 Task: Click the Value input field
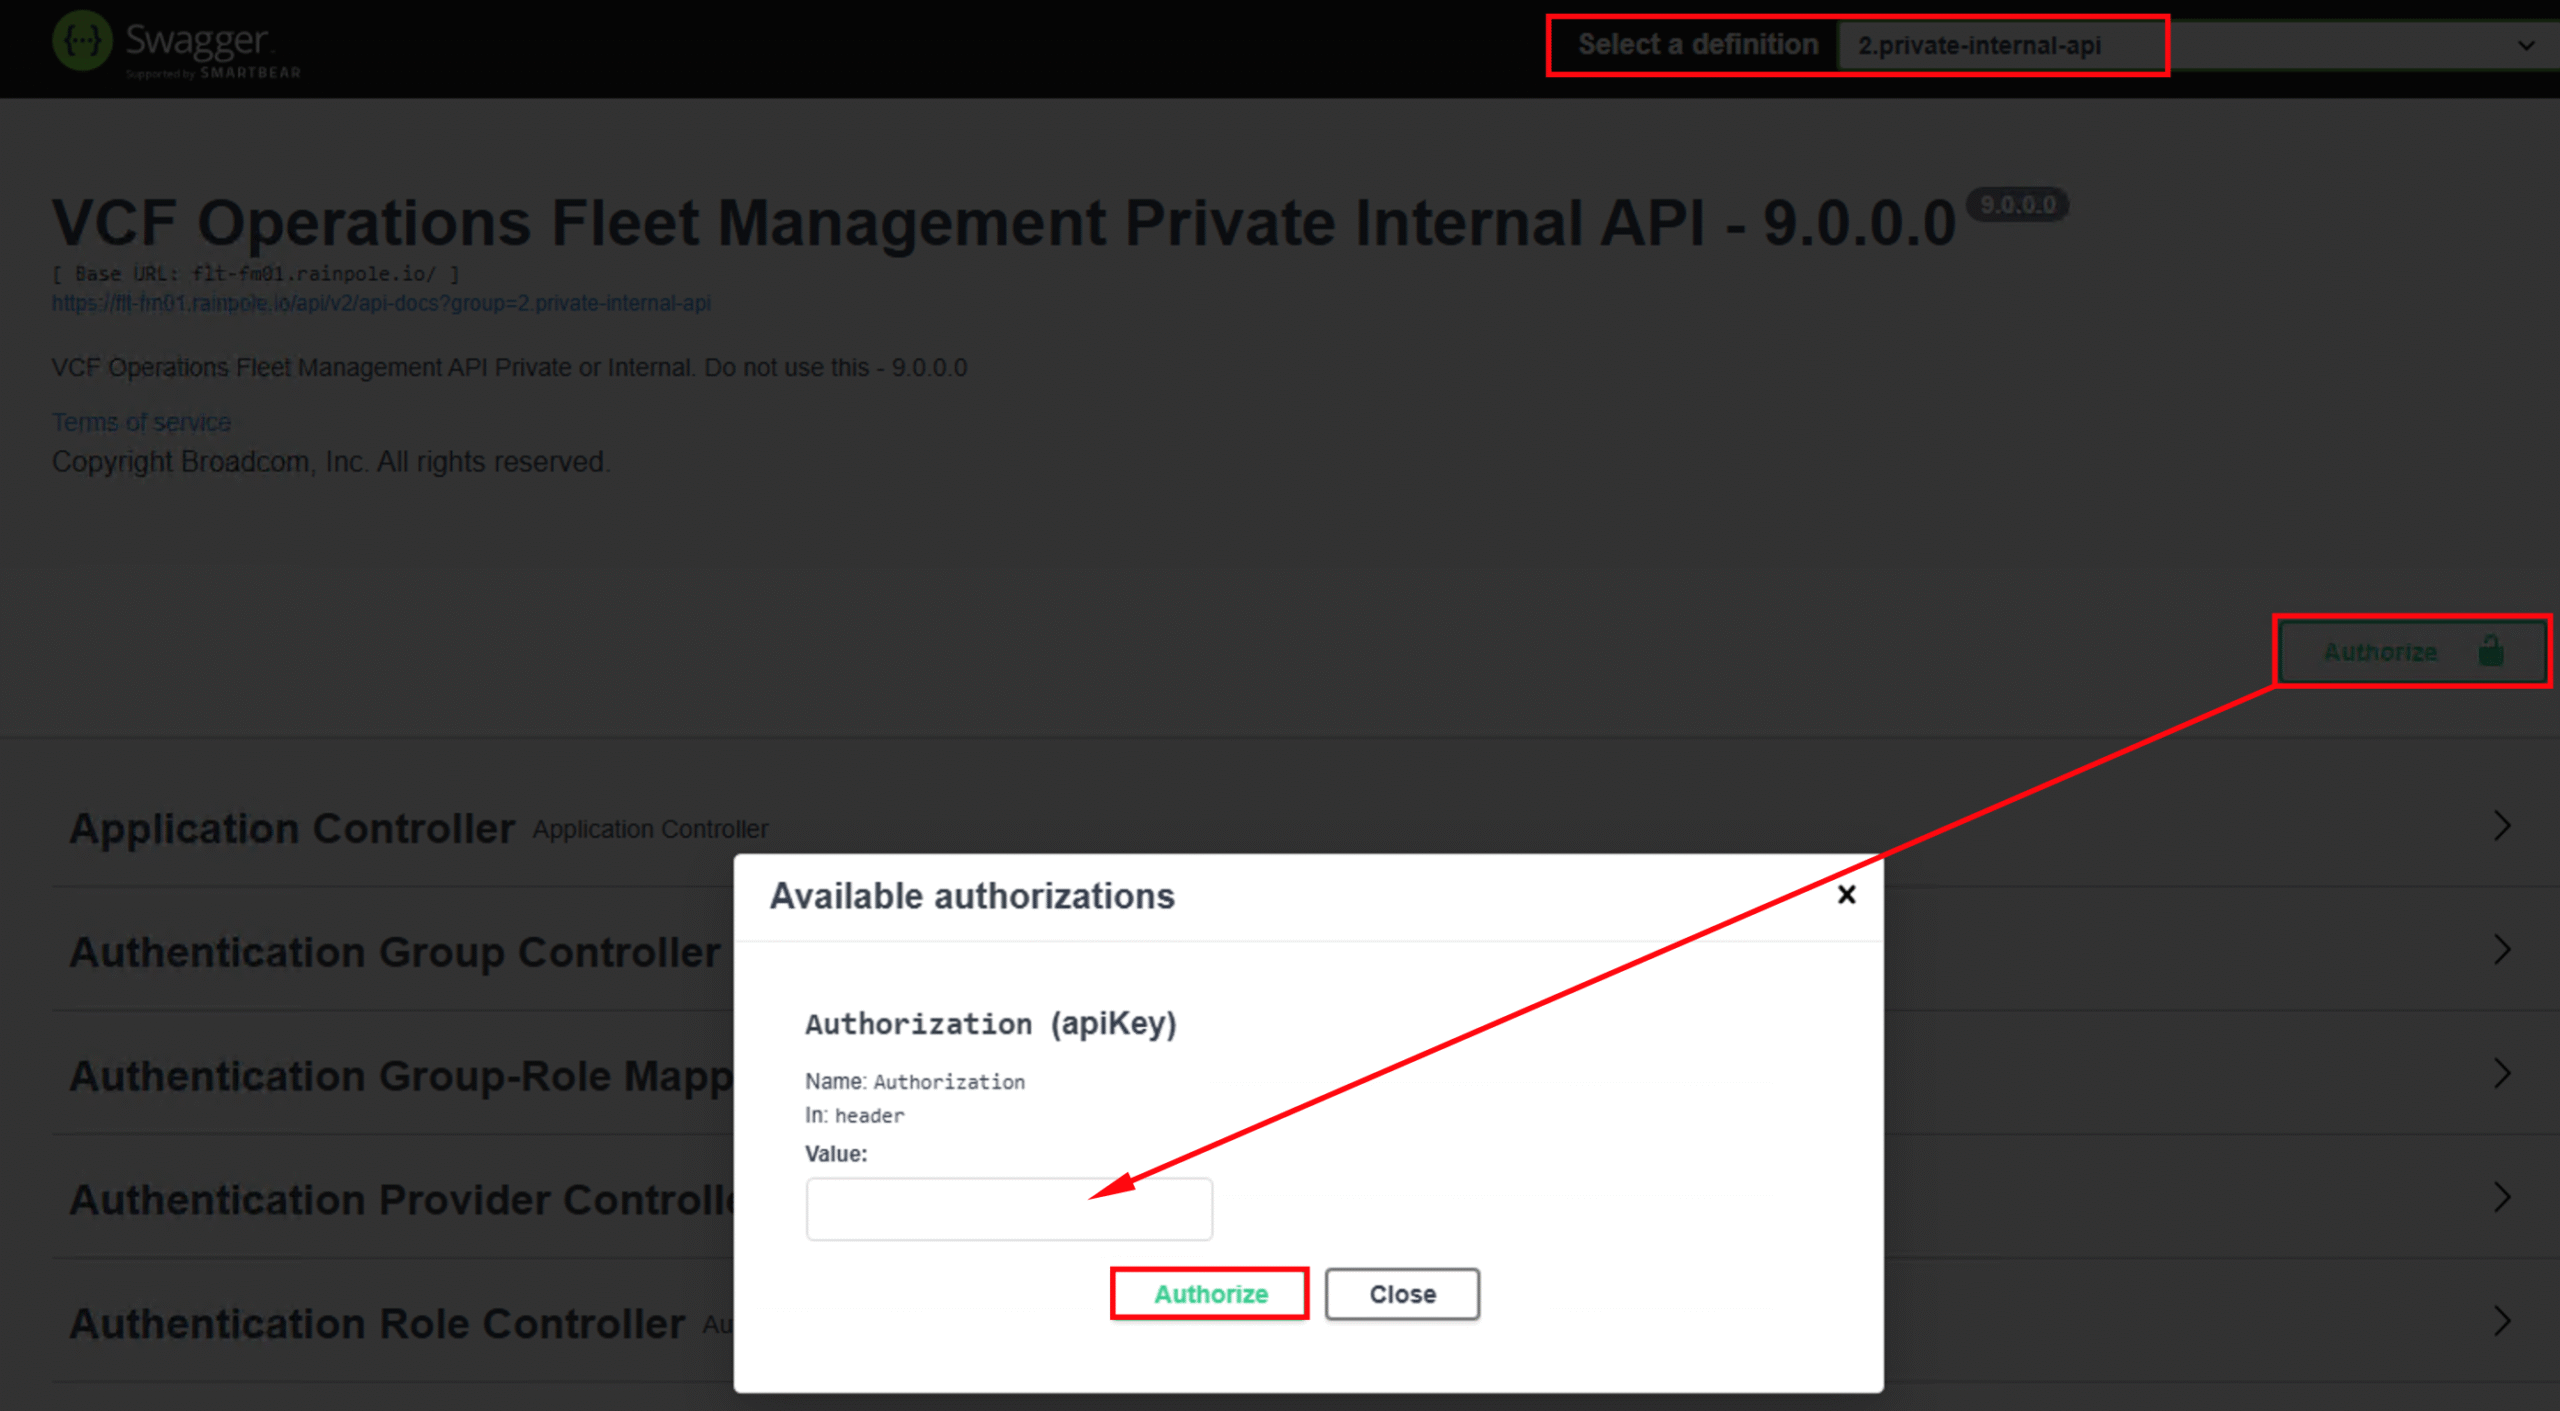[x=1008, y=1209]
